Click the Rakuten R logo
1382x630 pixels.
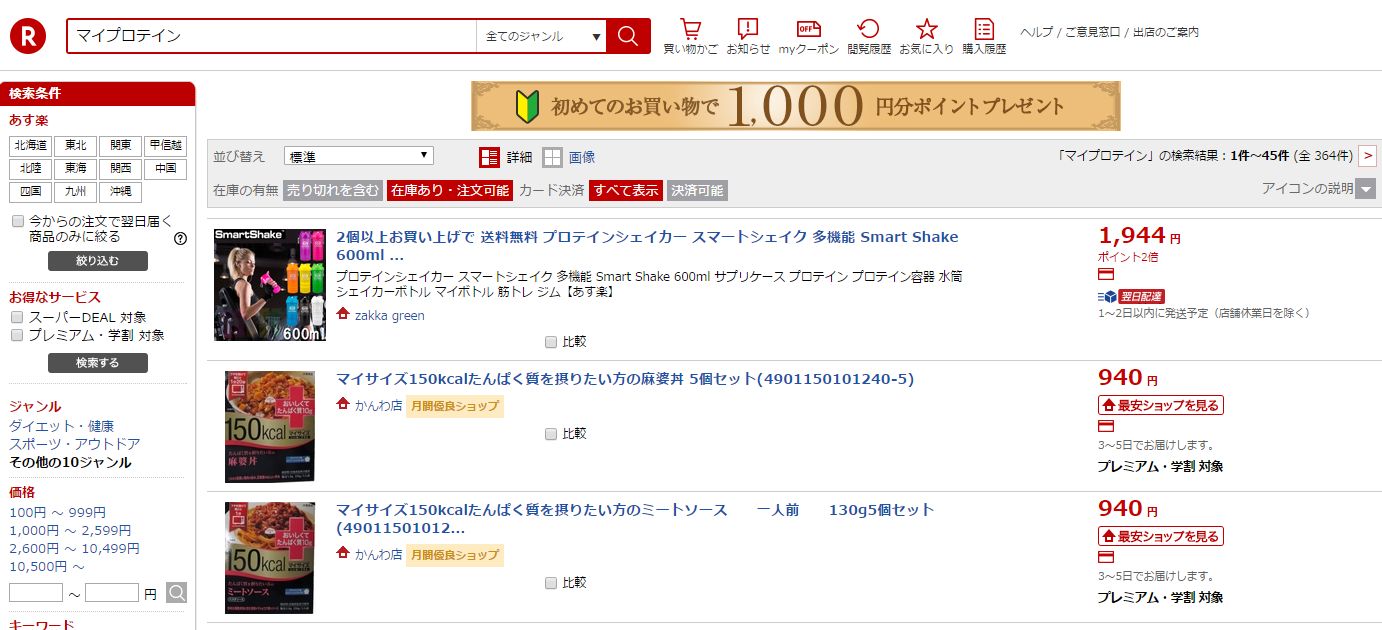[28, 36]
